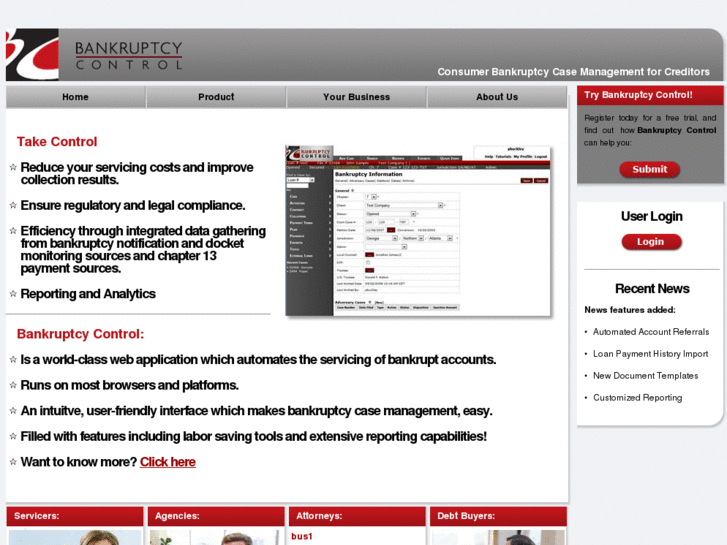The image size is (727, 545).
Task: Click the Servicers section header
Action: point(75,516)
